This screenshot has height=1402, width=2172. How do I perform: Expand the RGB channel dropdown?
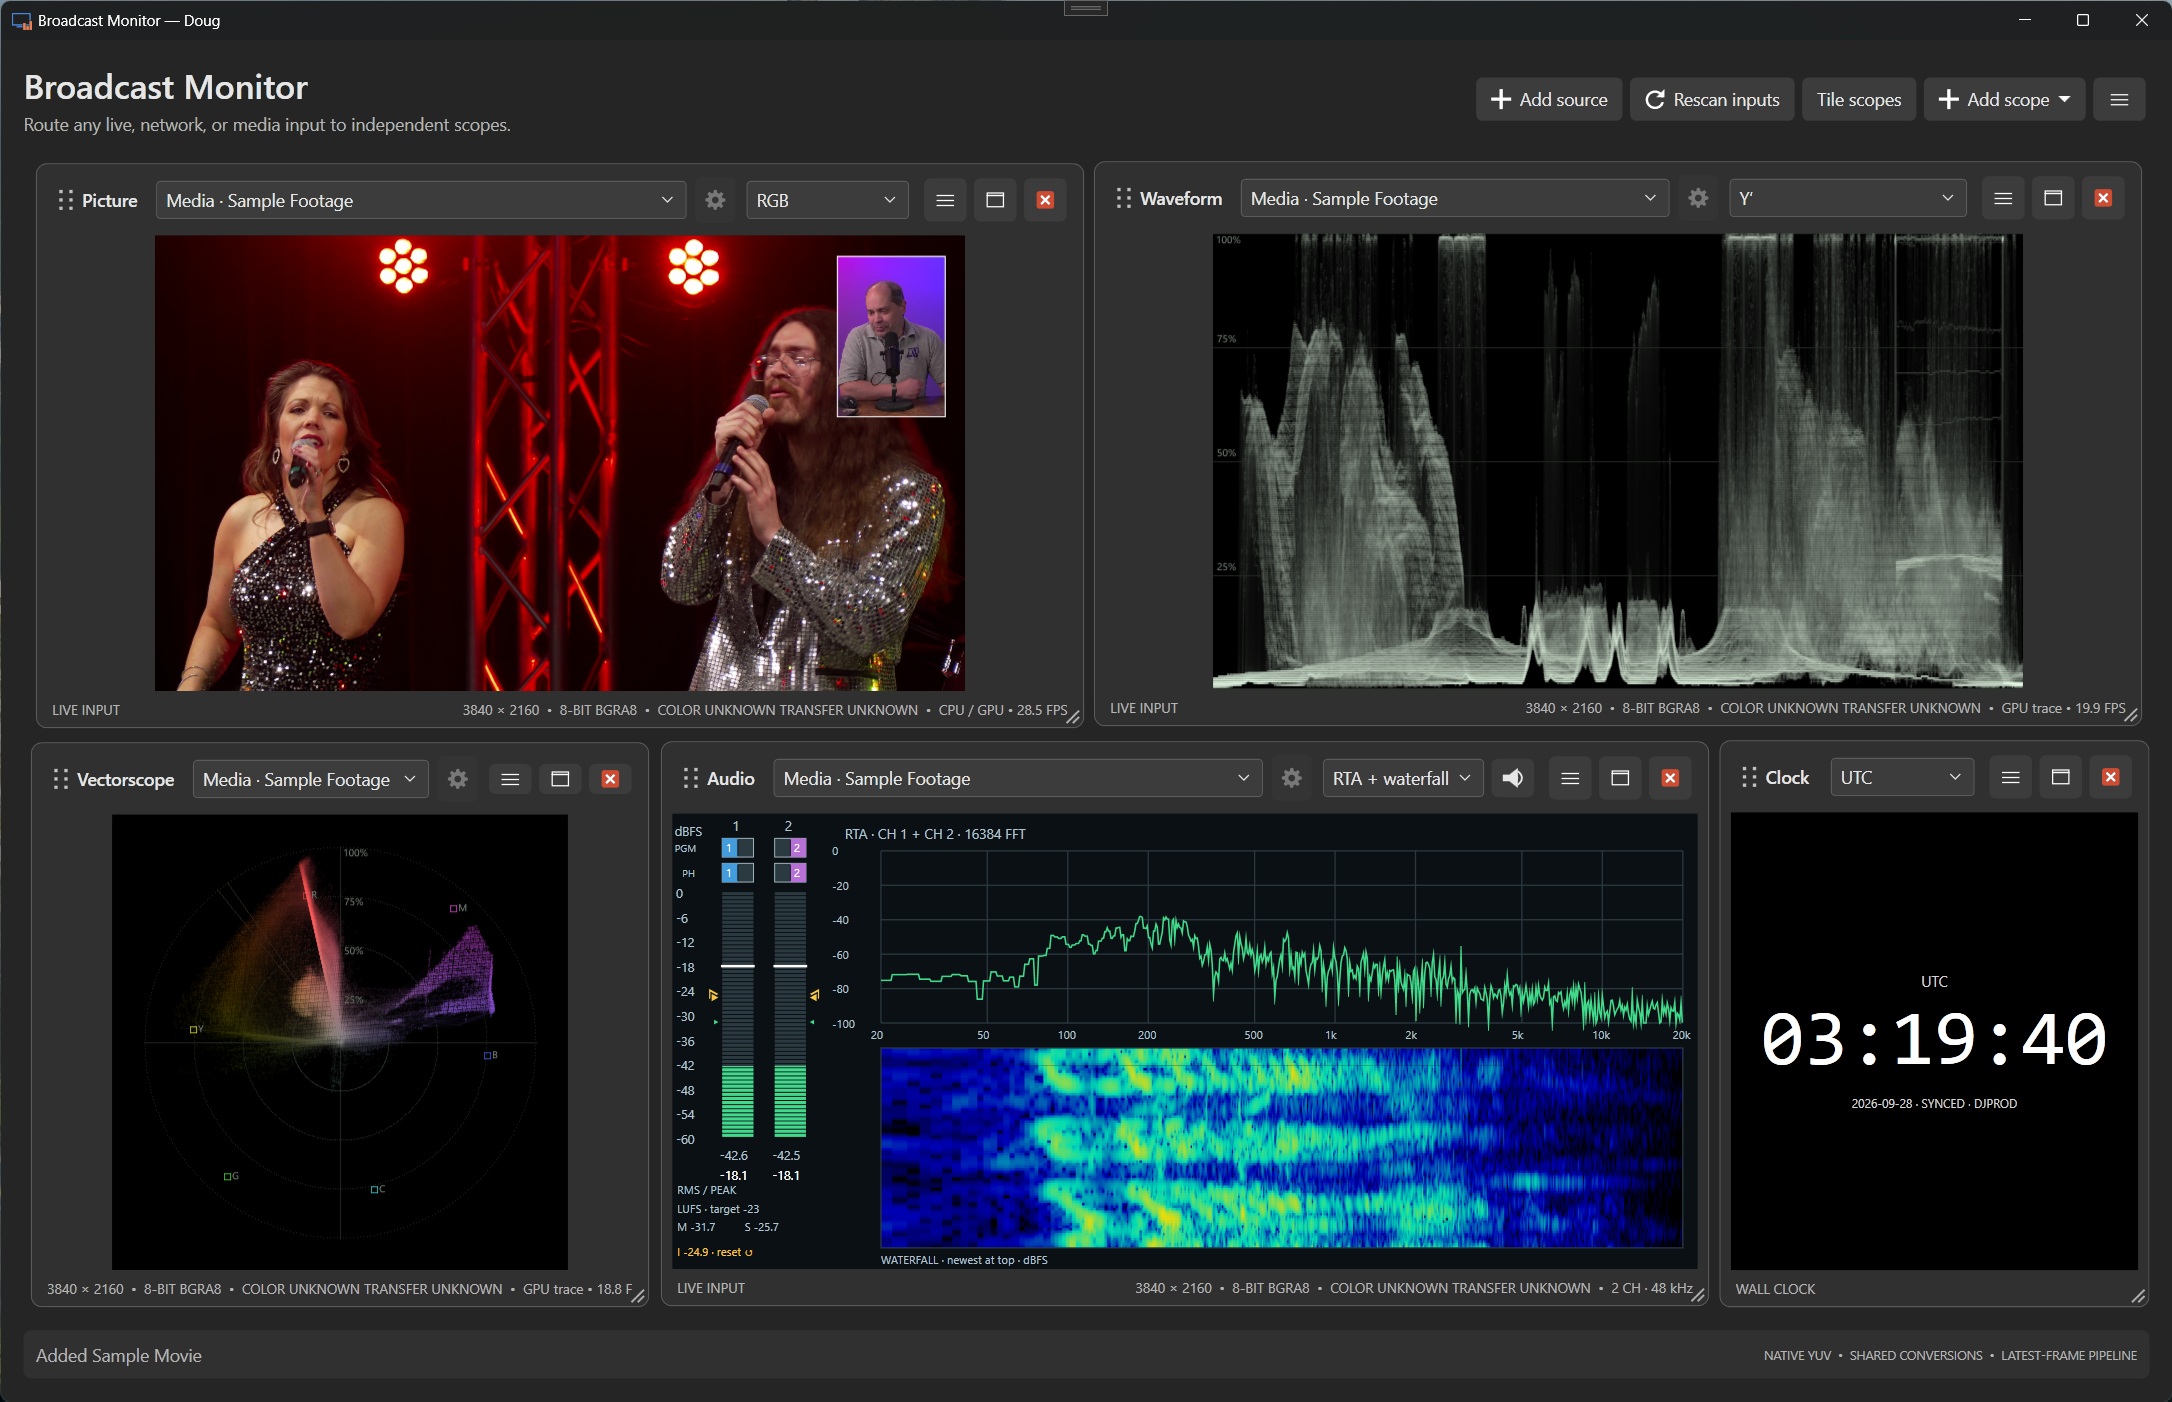click(x=827, y=200)
